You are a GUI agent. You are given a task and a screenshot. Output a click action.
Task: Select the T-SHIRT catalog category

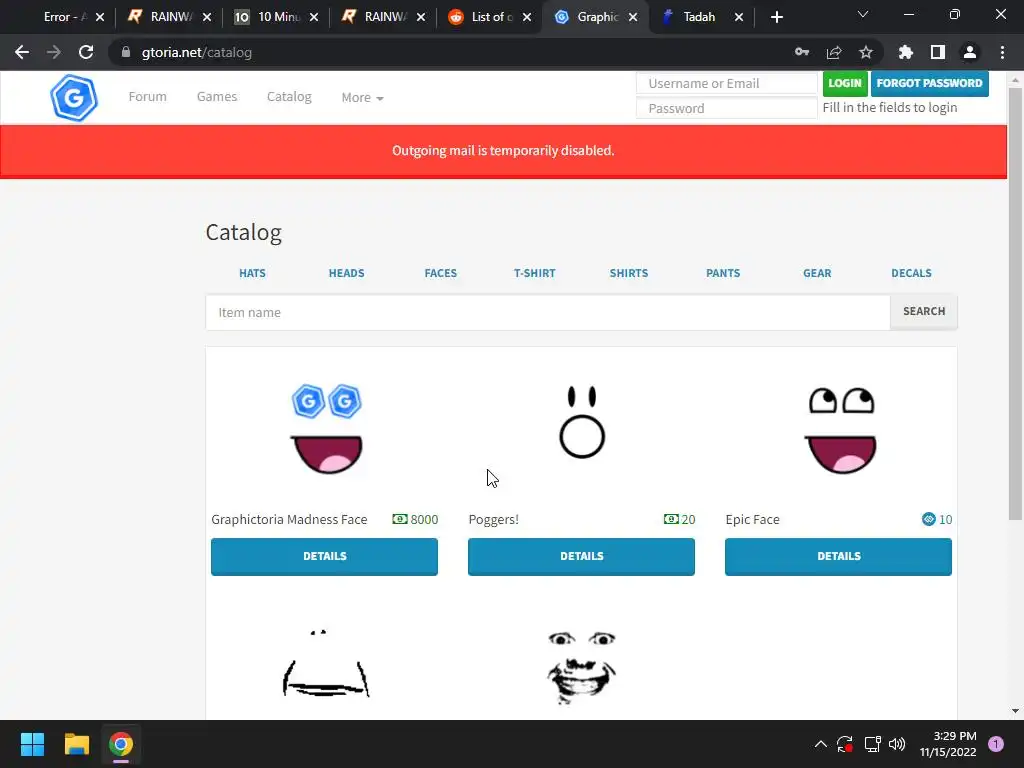pos(534,273)
